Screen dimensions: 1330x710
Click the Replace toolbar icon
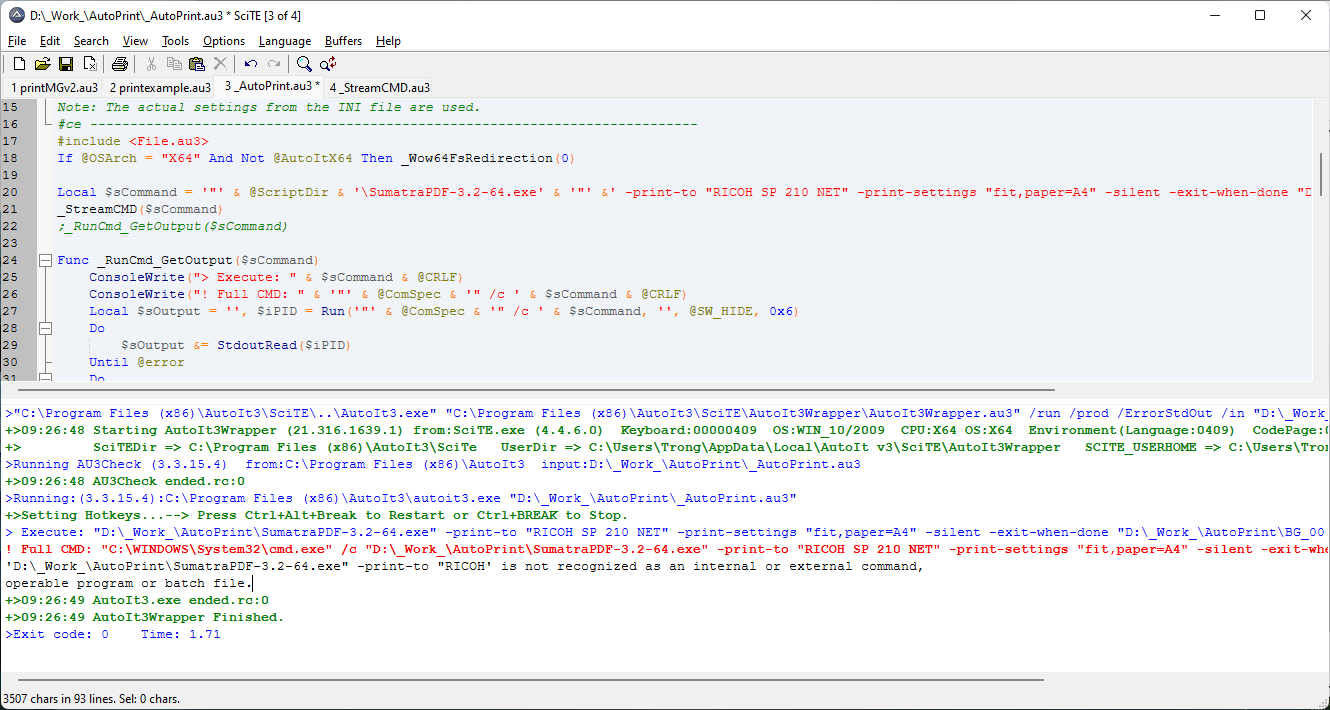[x=328, y=64]
